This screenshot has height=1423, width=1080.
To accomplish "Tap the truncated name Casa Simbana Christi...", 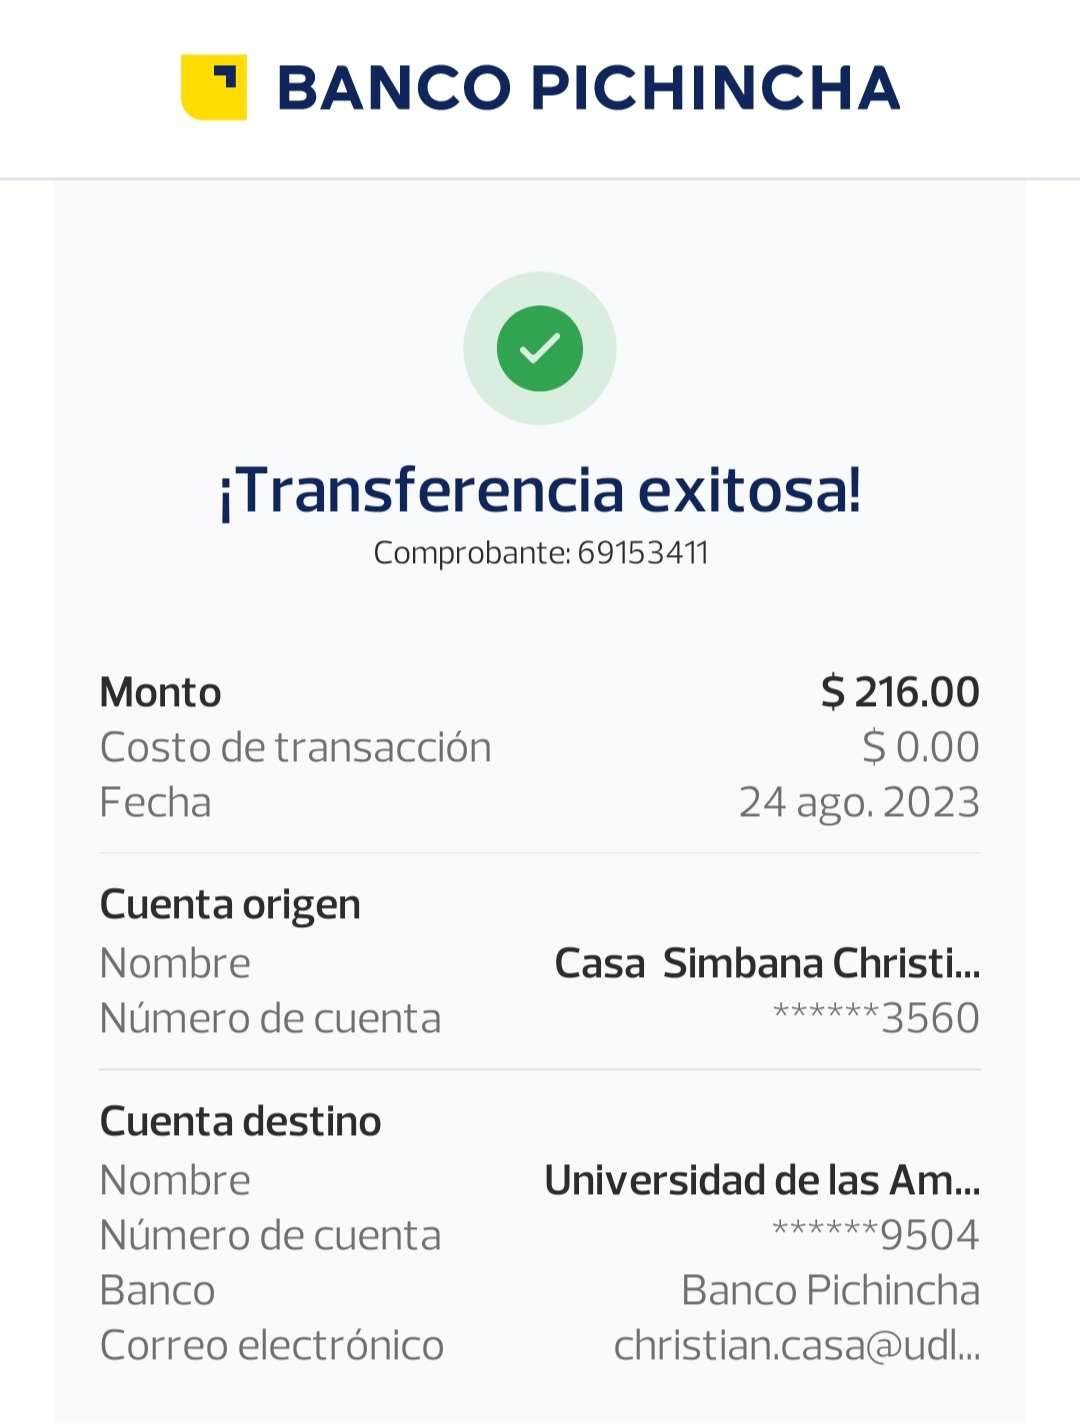I will click(767, 963).
